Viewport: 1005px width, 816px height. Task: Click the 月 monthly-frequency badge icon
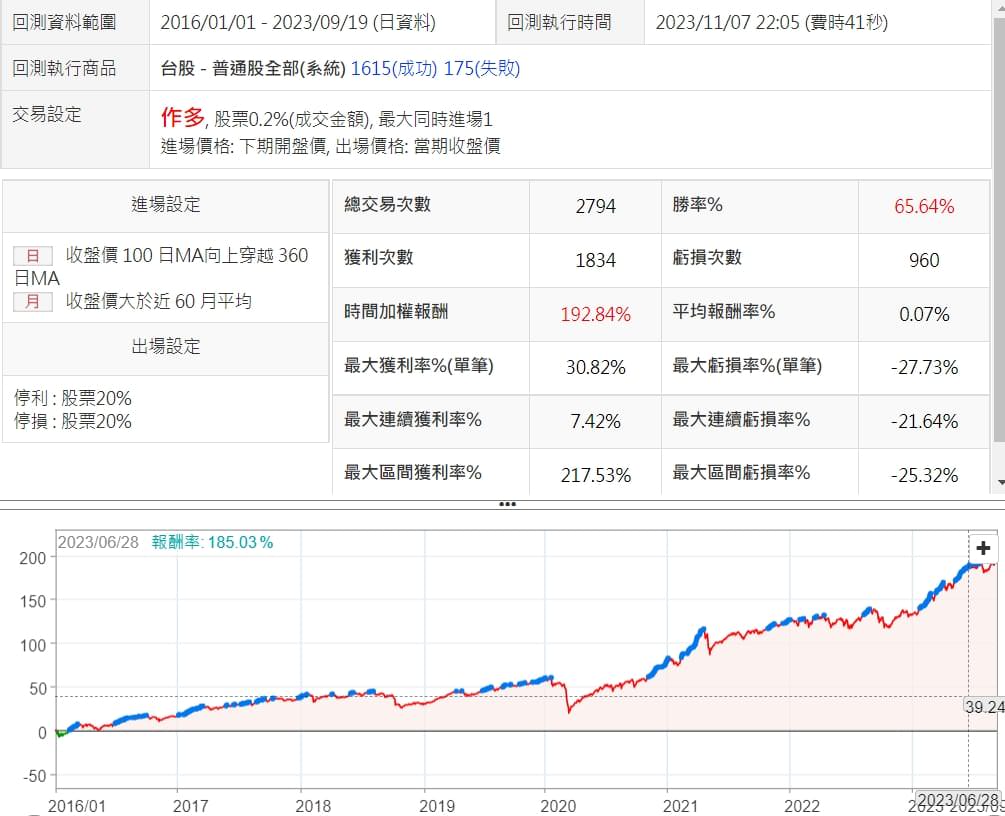33,301
